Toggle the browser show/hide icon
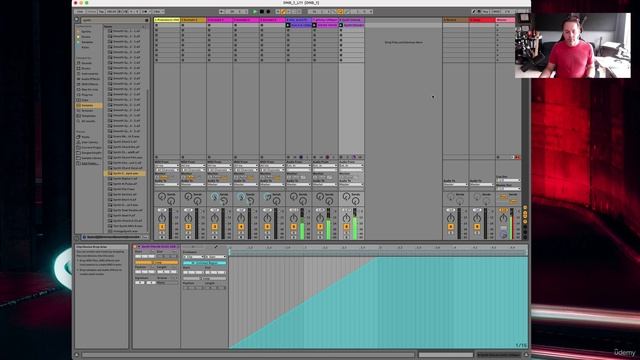640x360 pixels. point(76,20)
